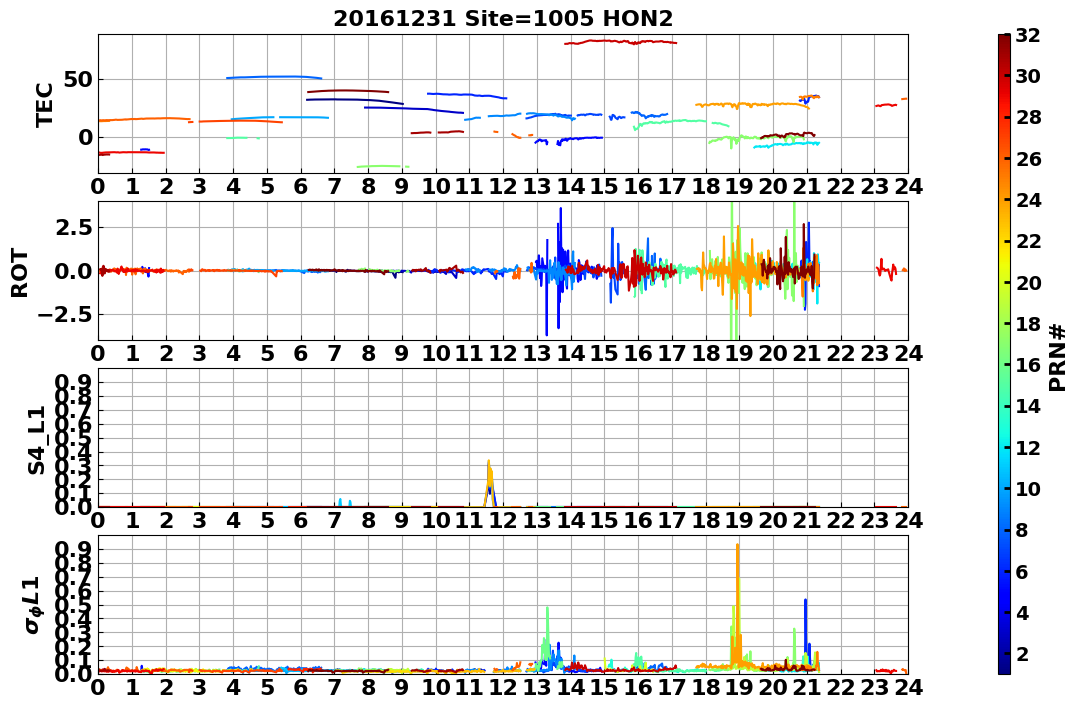Click hour "3" under the bottom sigma-phi plot

pos(199,687)
